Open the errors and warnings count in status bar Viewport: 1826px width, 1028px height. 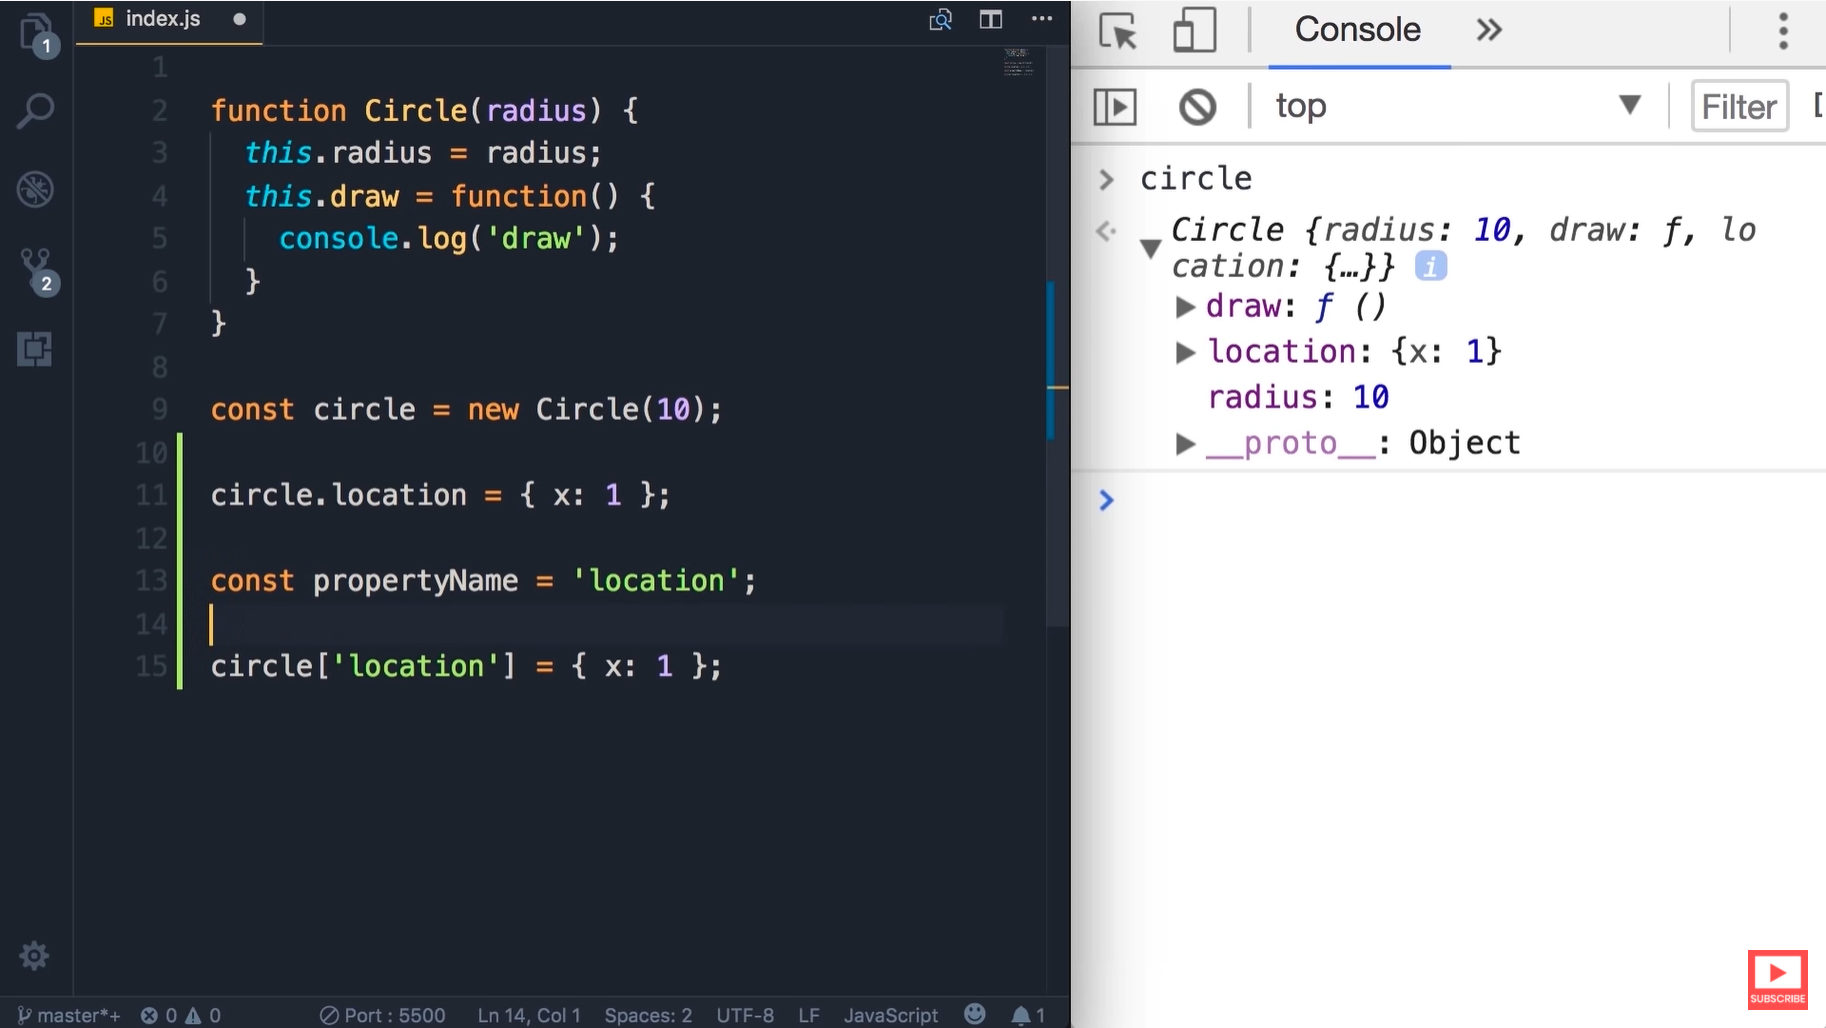[180, 1015]
